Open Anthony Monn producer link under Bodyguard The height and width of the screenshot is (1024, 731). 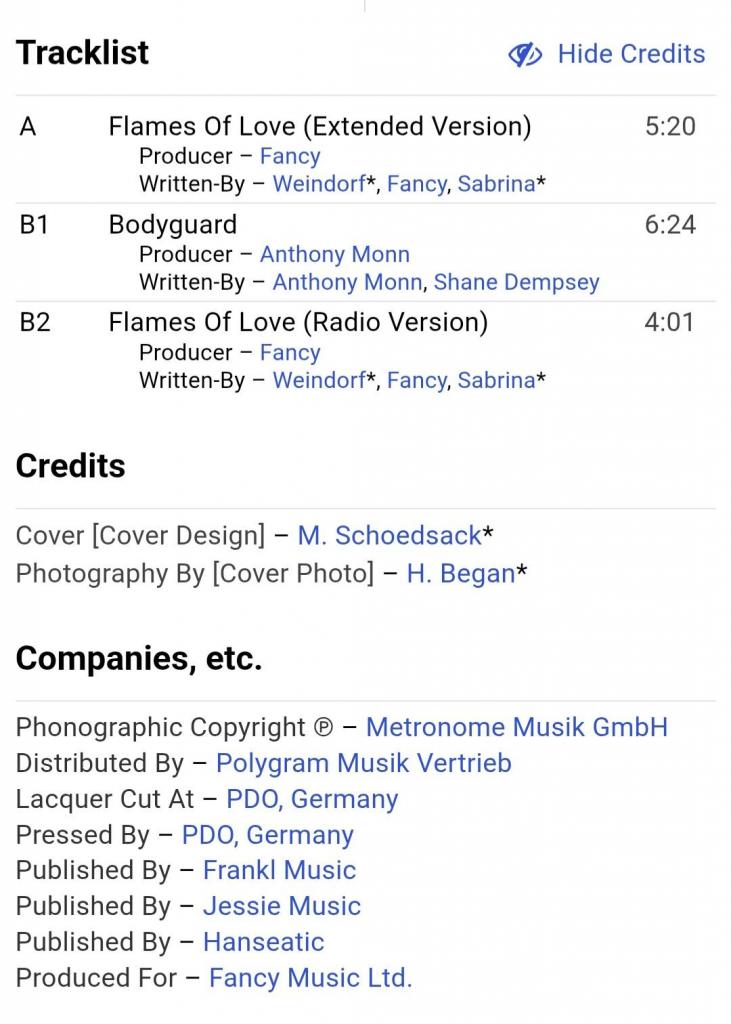[334, 254]
